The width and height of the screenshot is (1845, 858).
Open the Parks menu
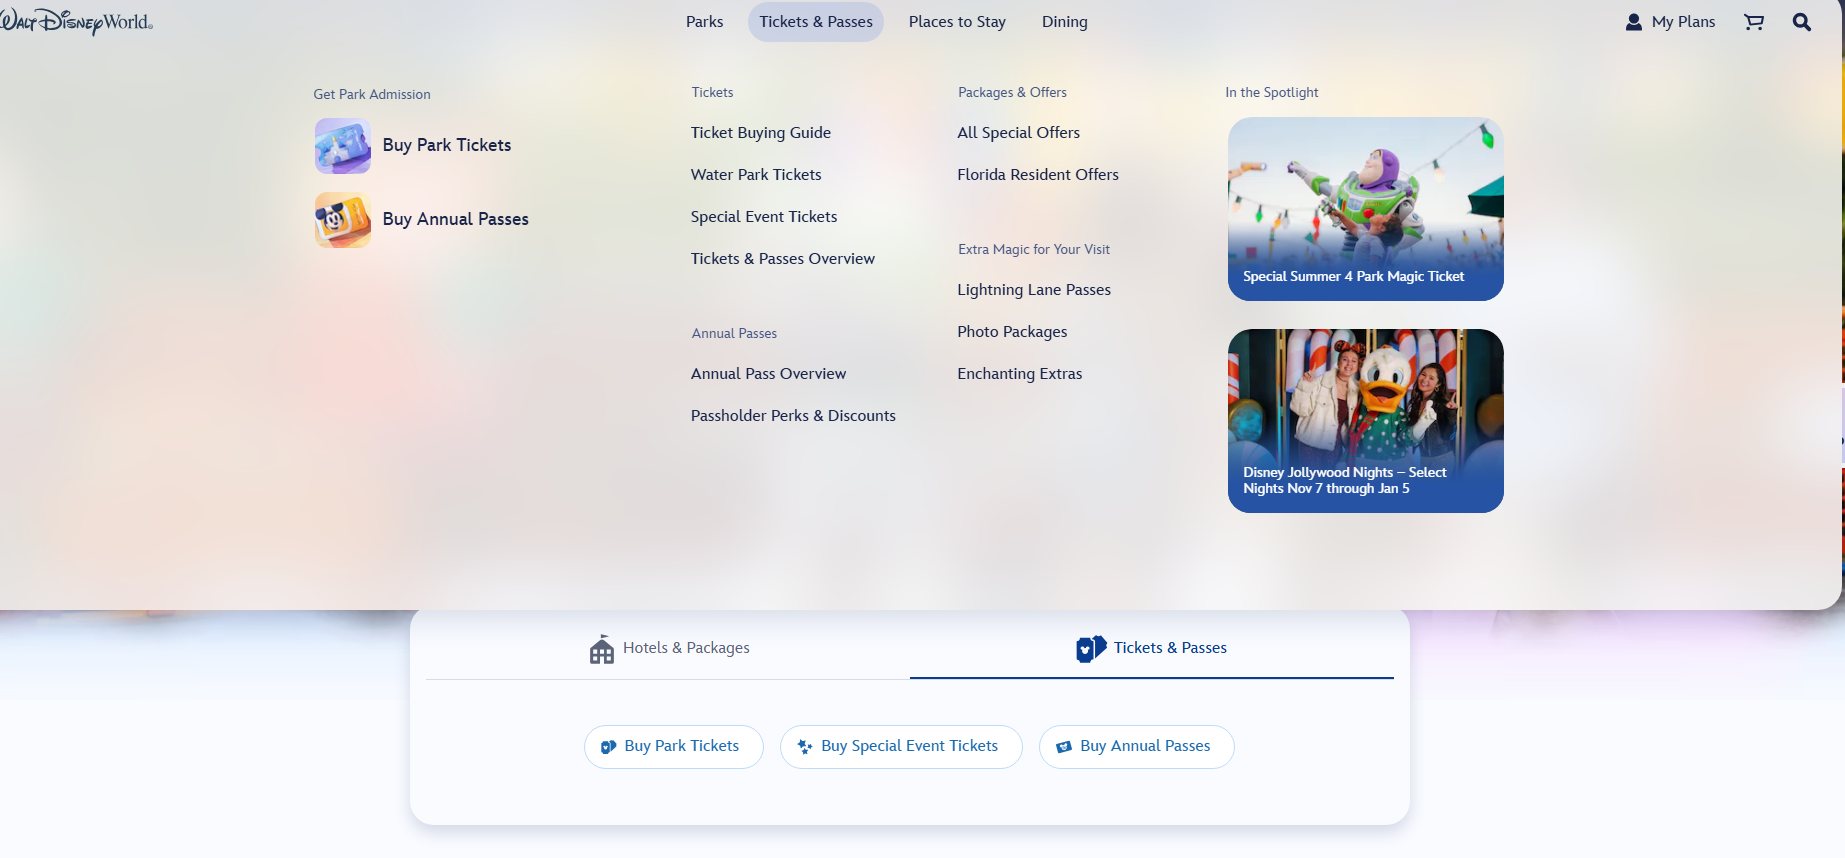click(705, 22)
